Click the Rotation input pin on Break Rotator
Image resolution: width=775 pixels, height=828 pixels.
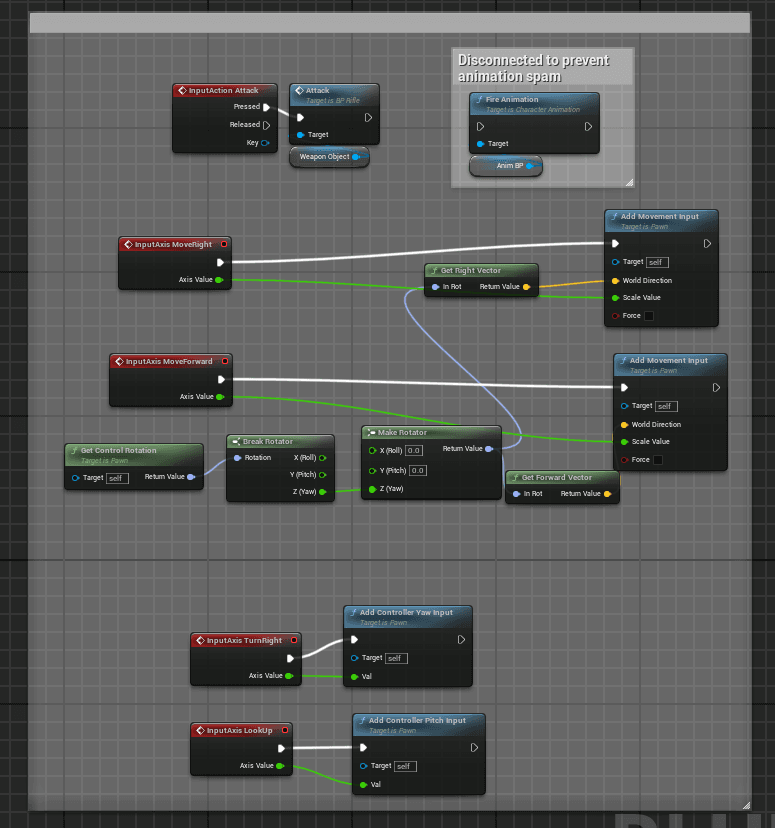click(238, 458)
